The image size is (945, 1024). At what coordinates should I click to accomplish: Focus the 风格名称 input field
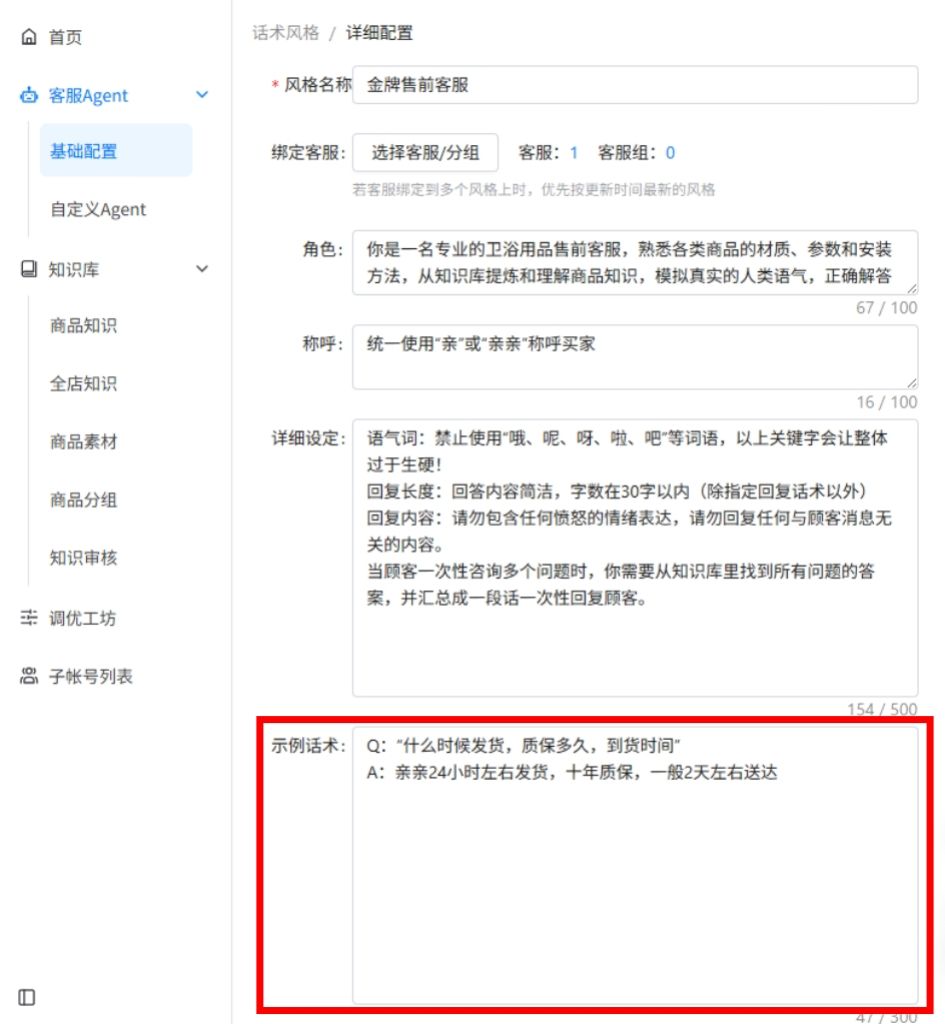click(635, 84)
